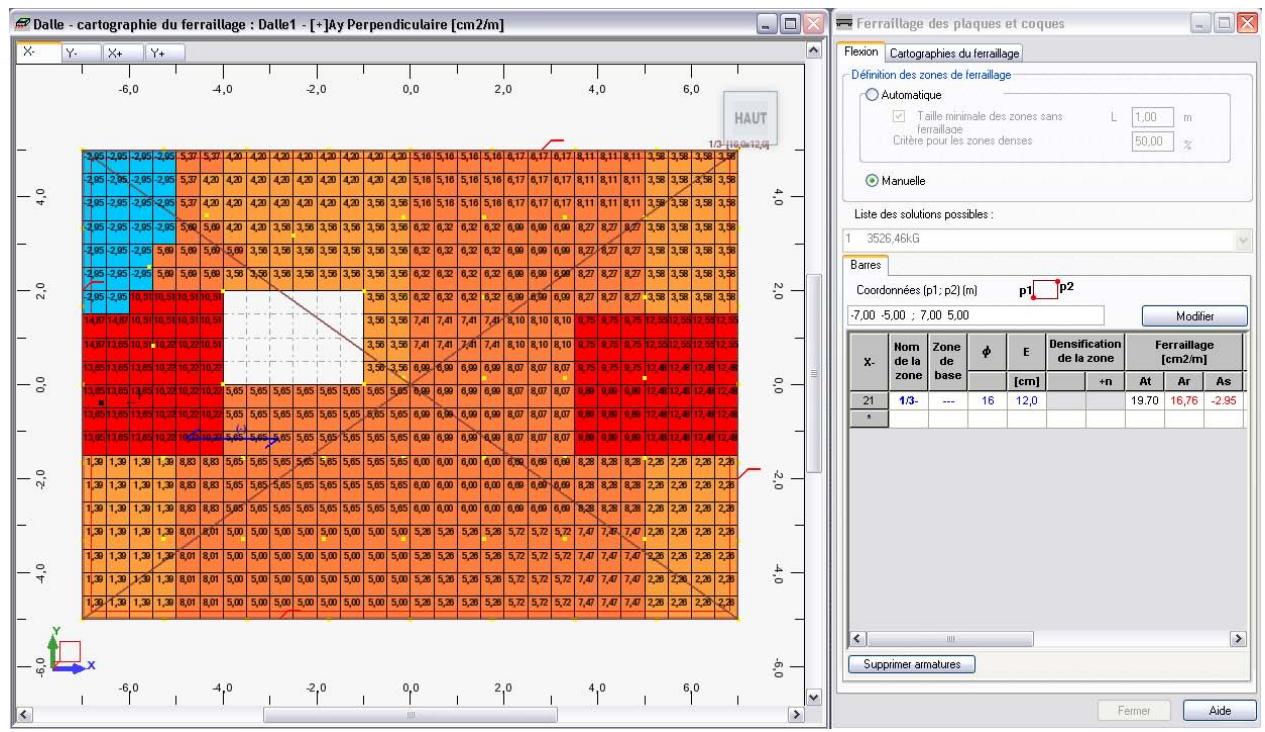Viewport: 1265px width, 732px height.
Task: Choose the Manuelle radio option
Action: (874, 182)
